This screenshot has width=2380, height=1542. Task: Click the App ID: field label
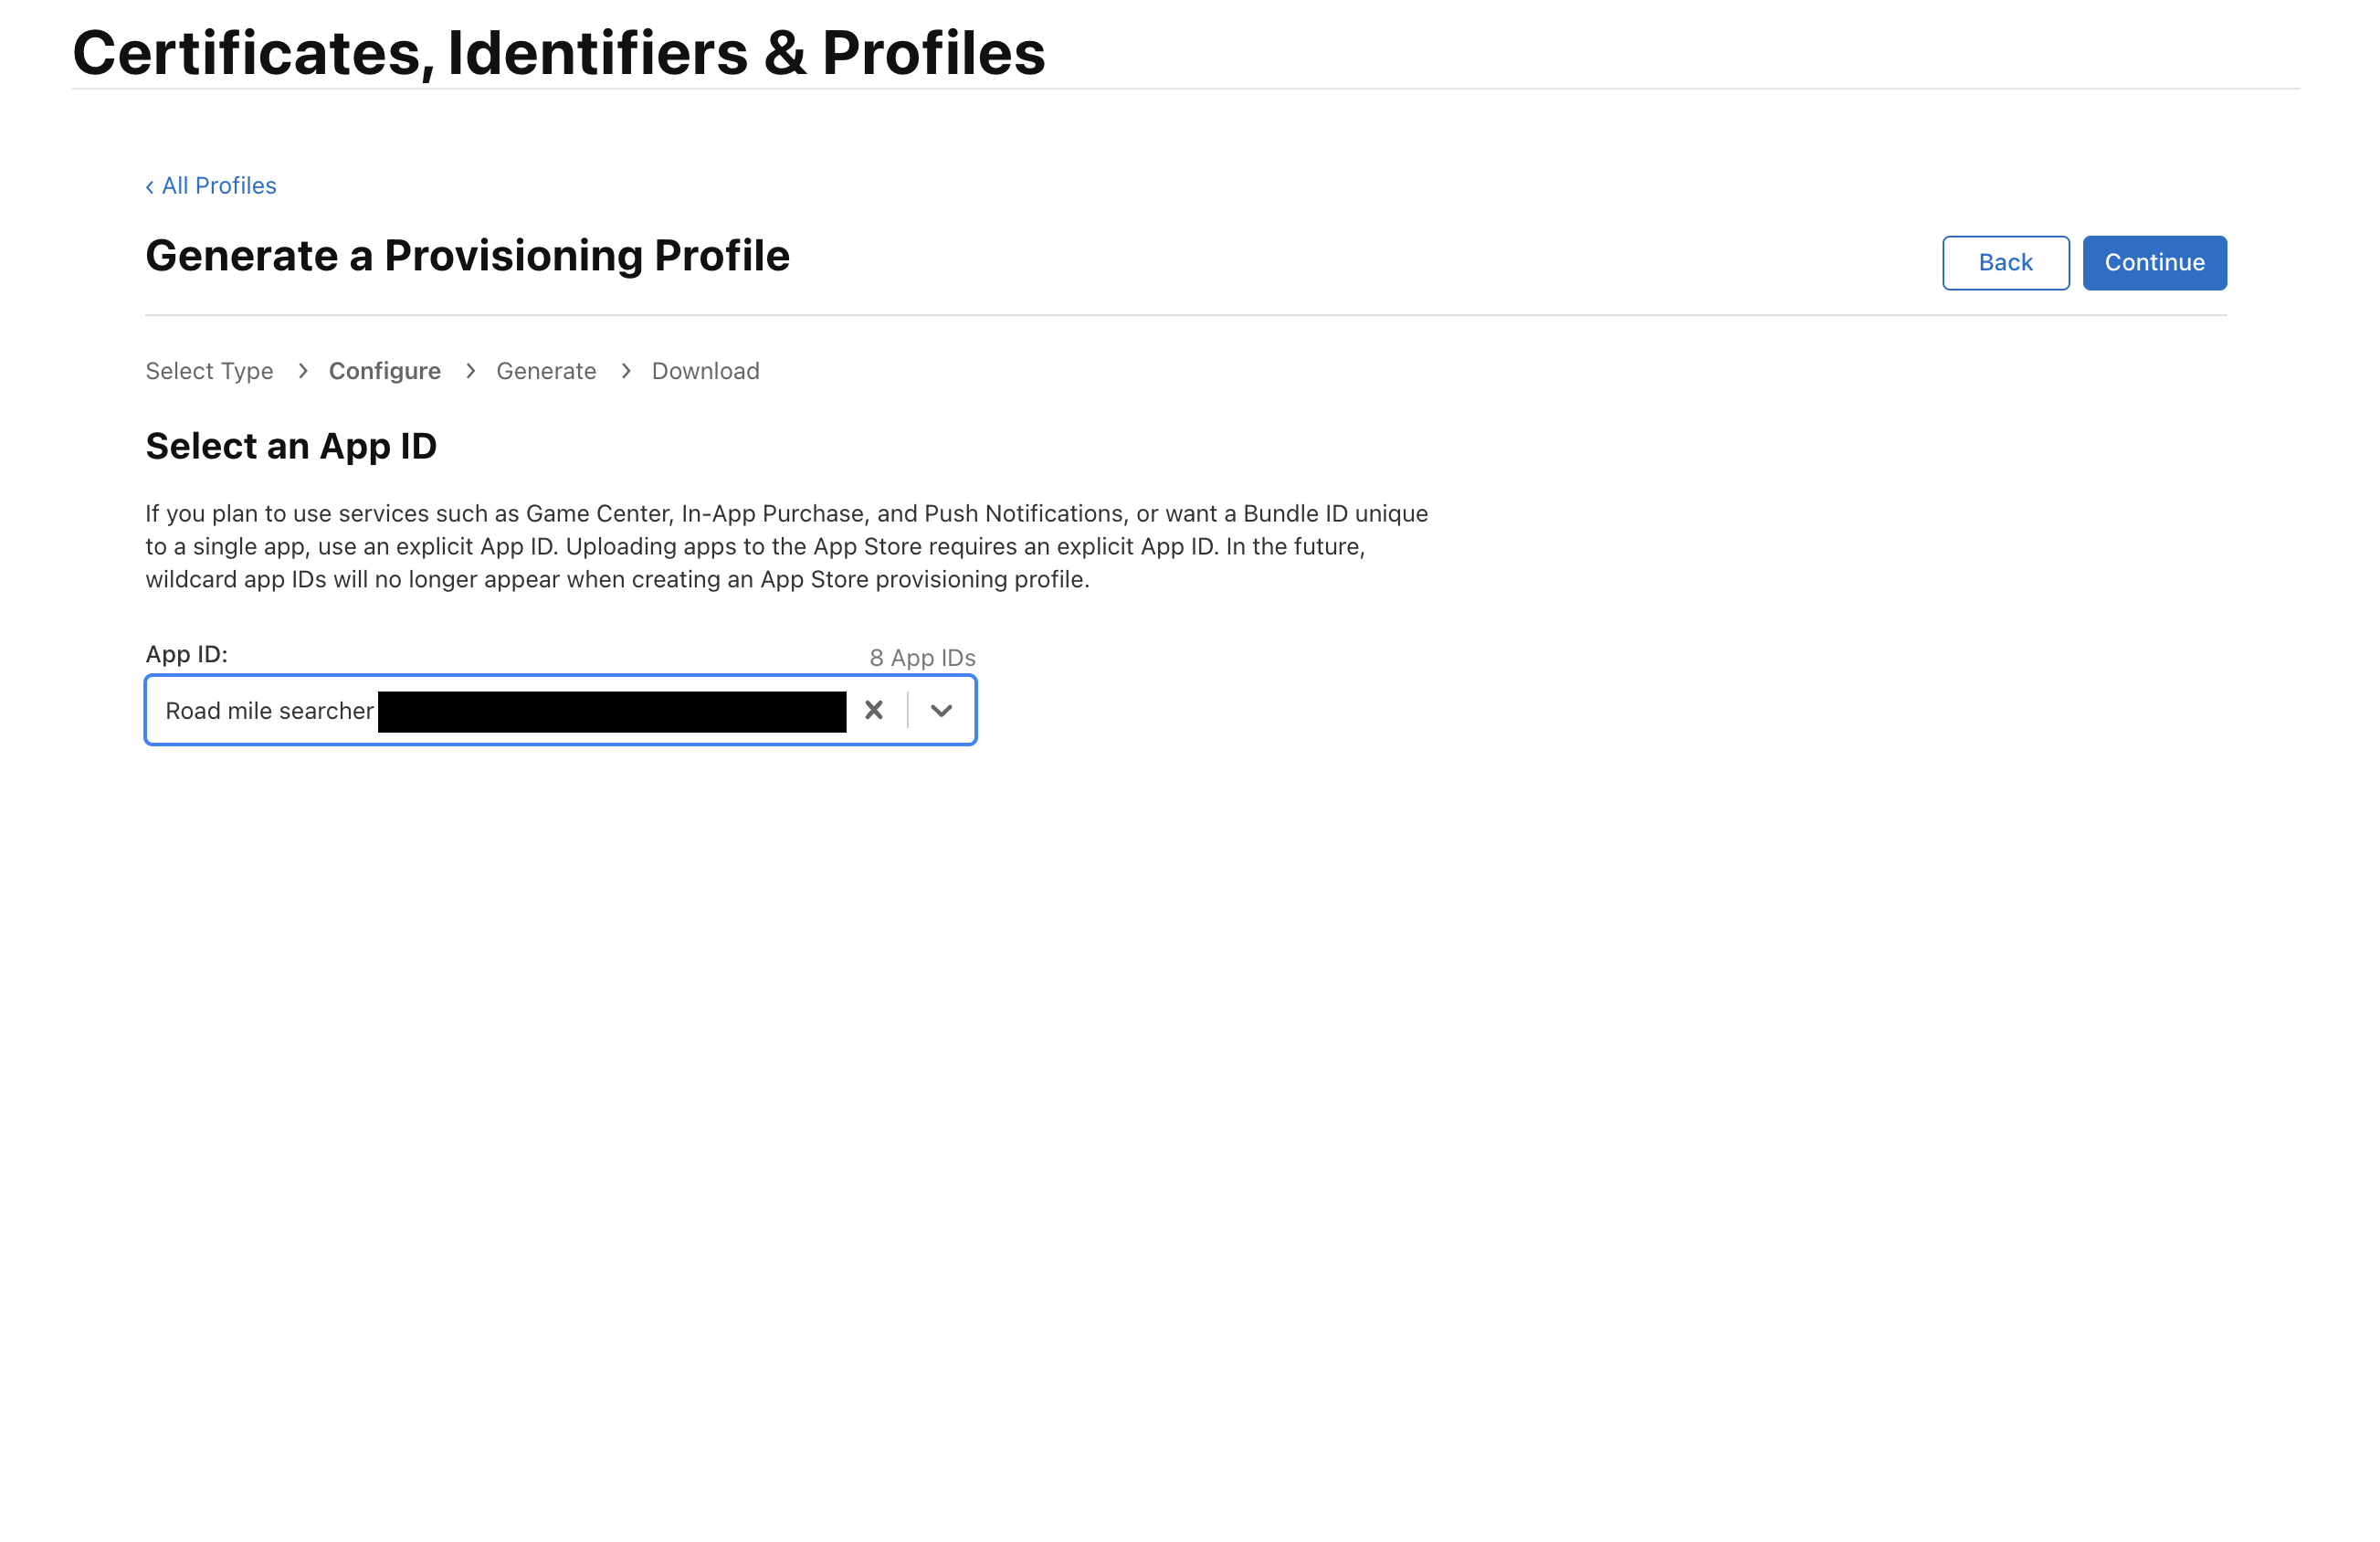(x=186, y=654)
